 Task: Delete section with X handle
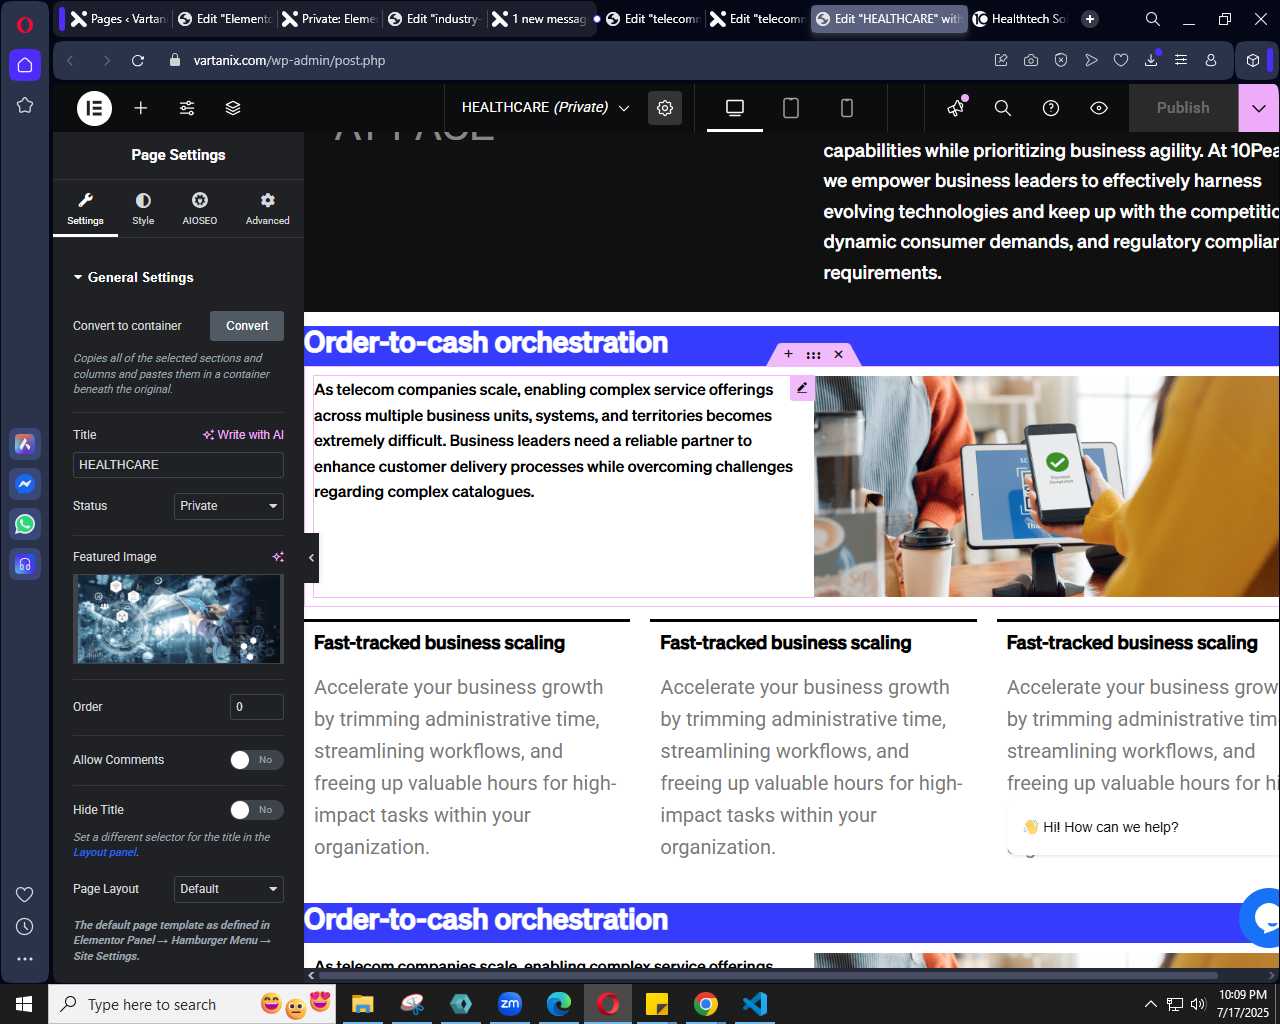point(839,354)
